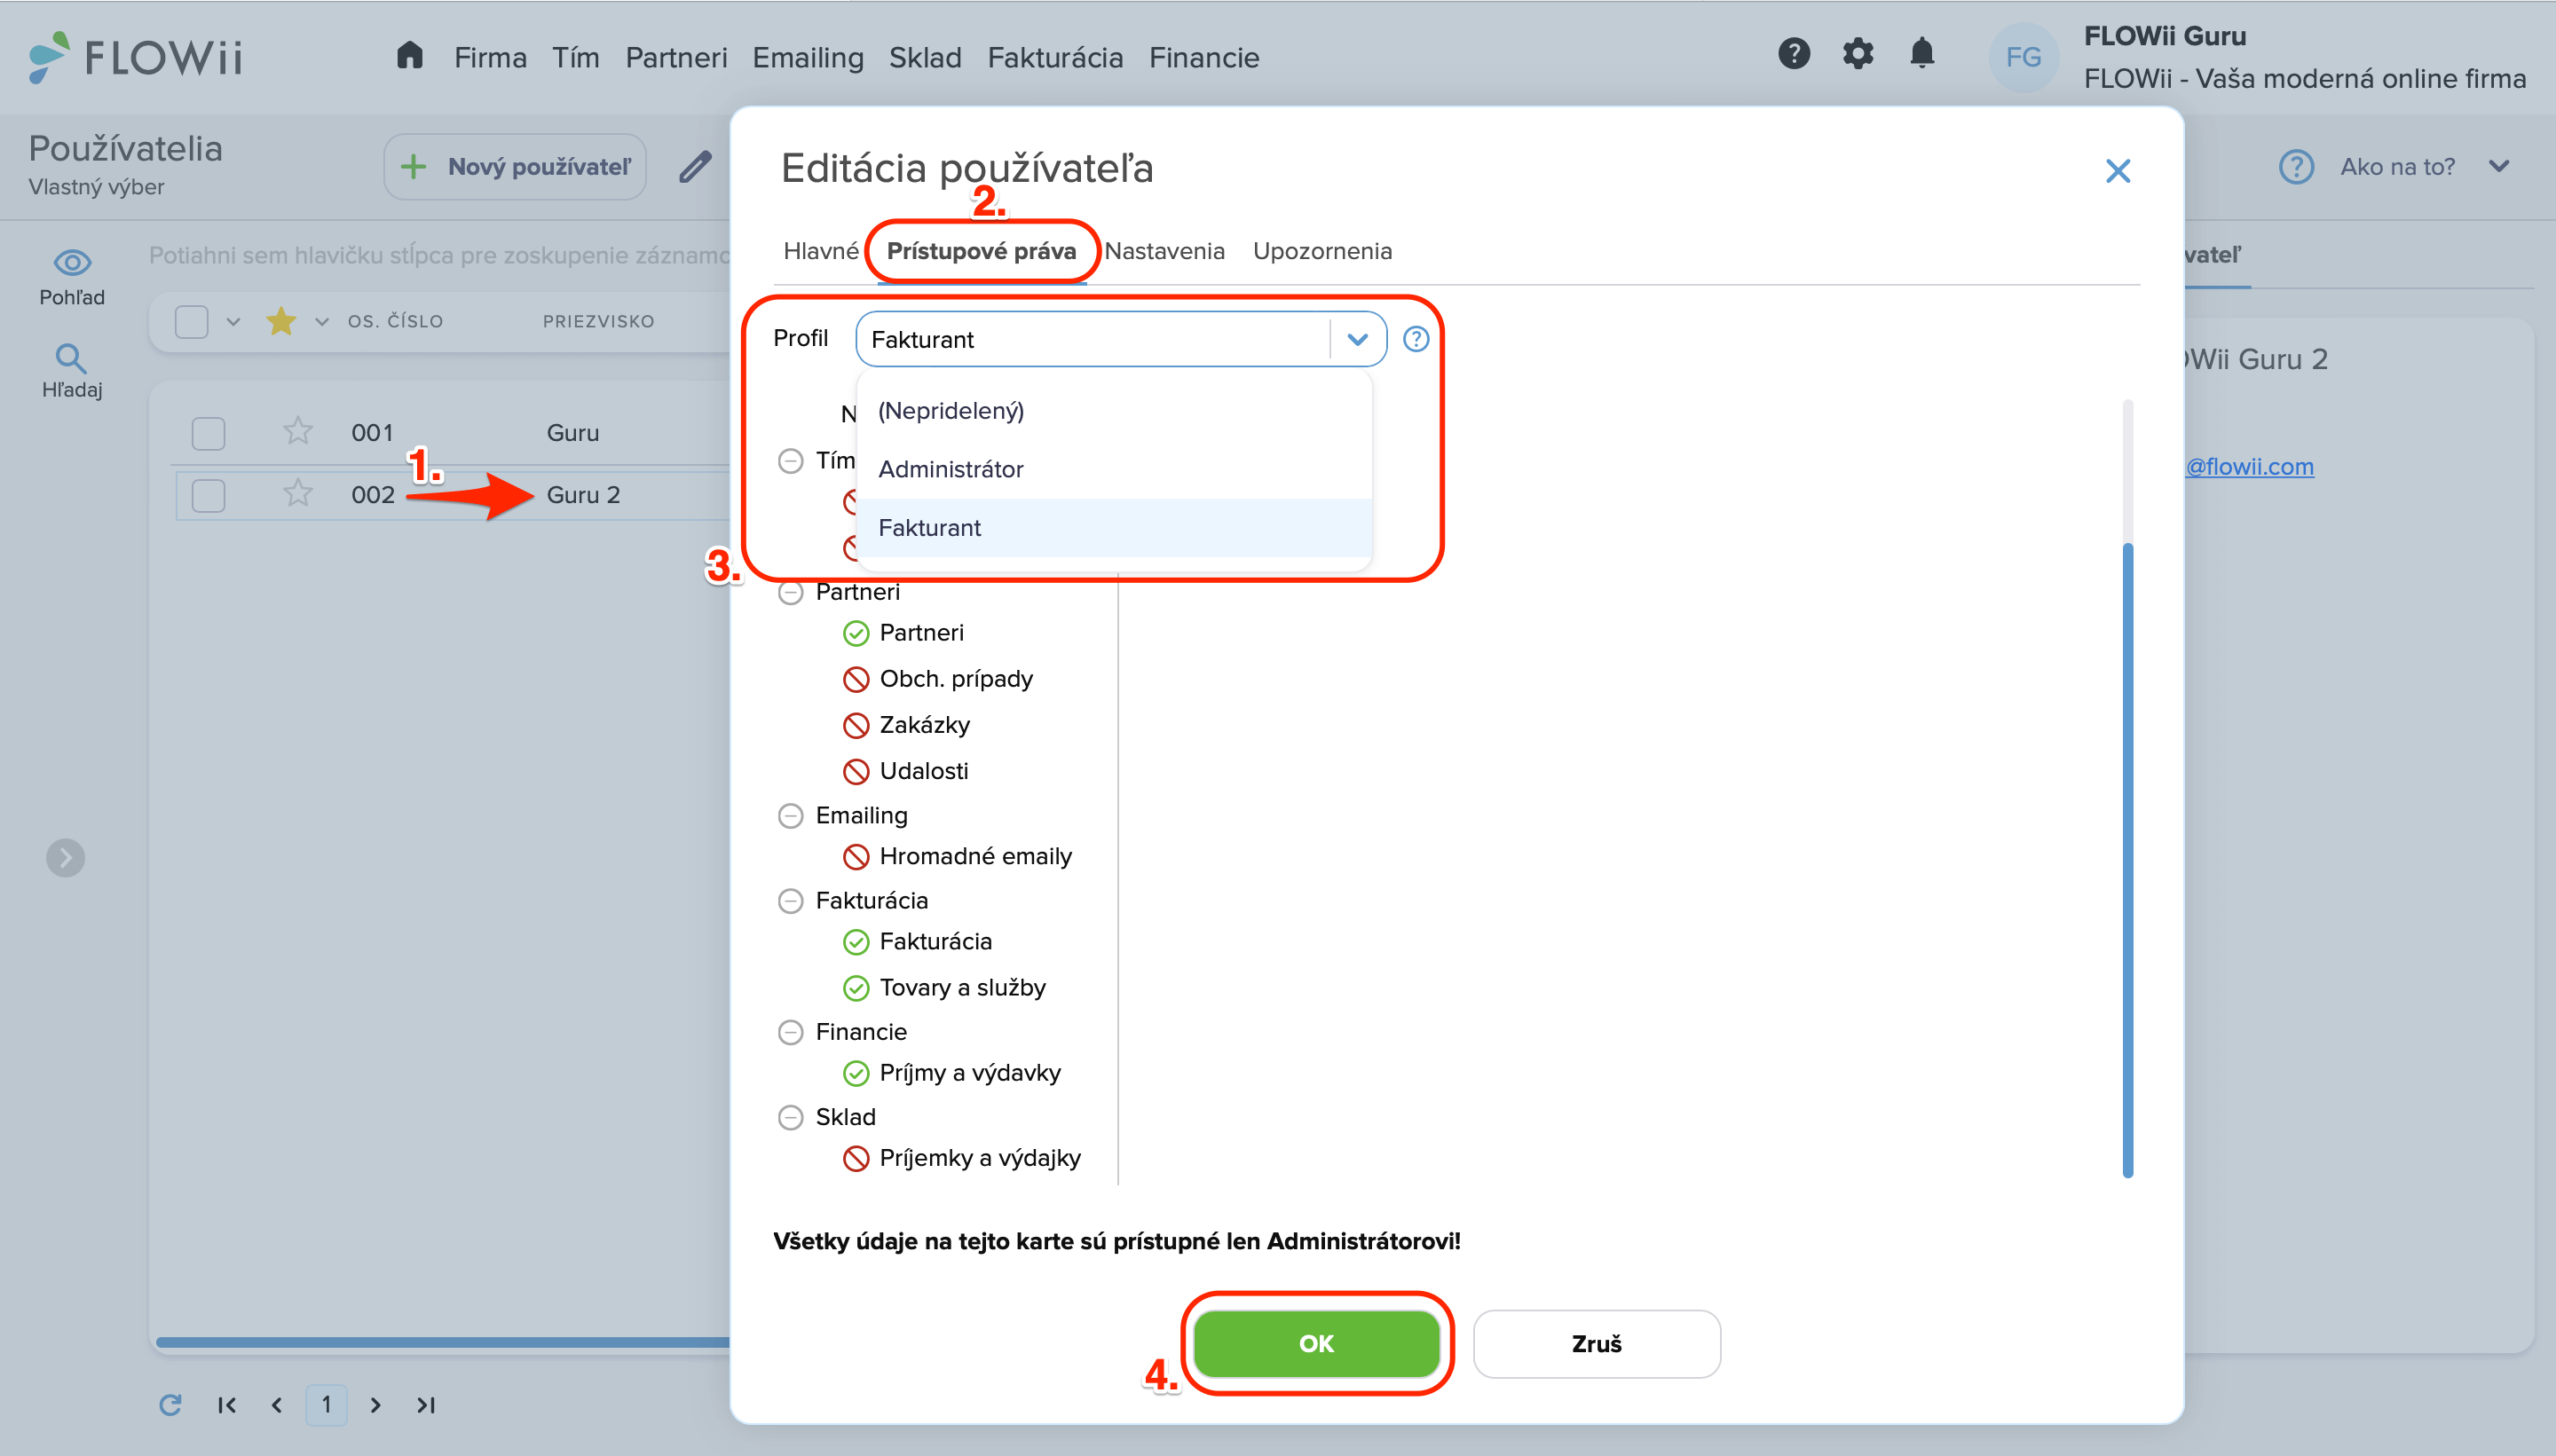Open dropdown arrow beside select-all checkbox
2556x1456 pixels.
click(233, 322)
